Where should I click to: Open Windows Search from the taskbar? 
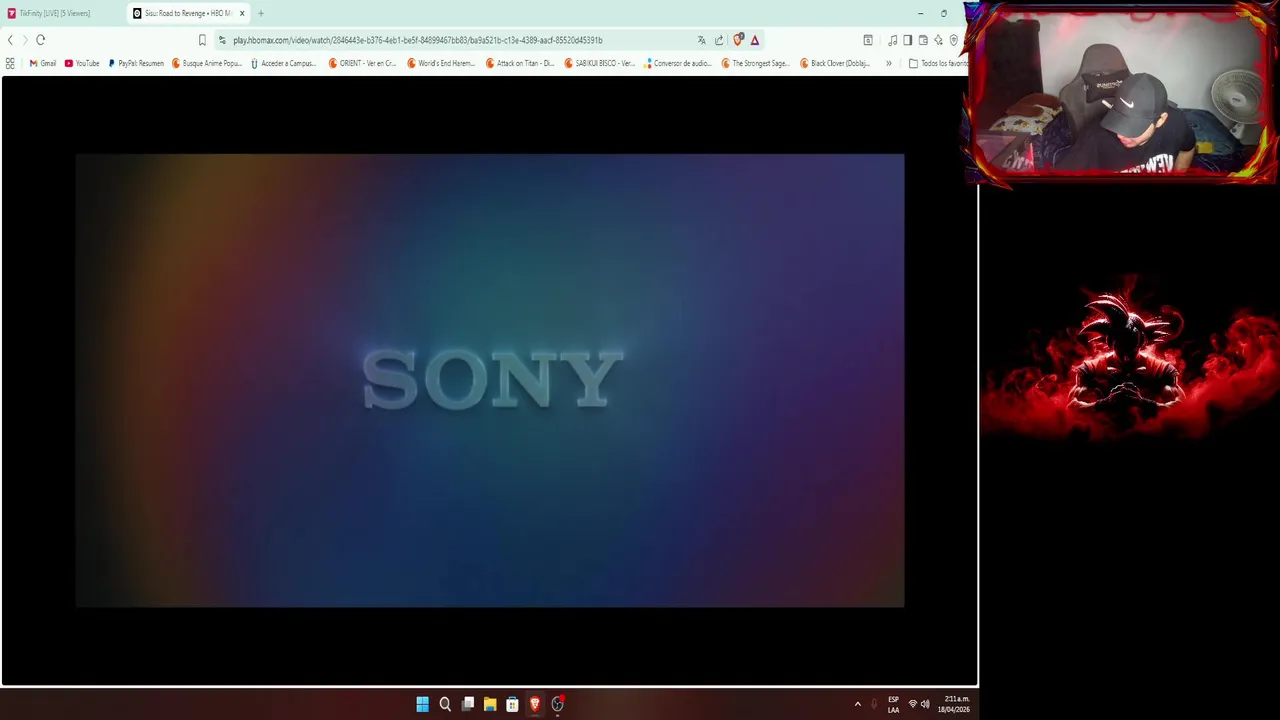point(445,704)
